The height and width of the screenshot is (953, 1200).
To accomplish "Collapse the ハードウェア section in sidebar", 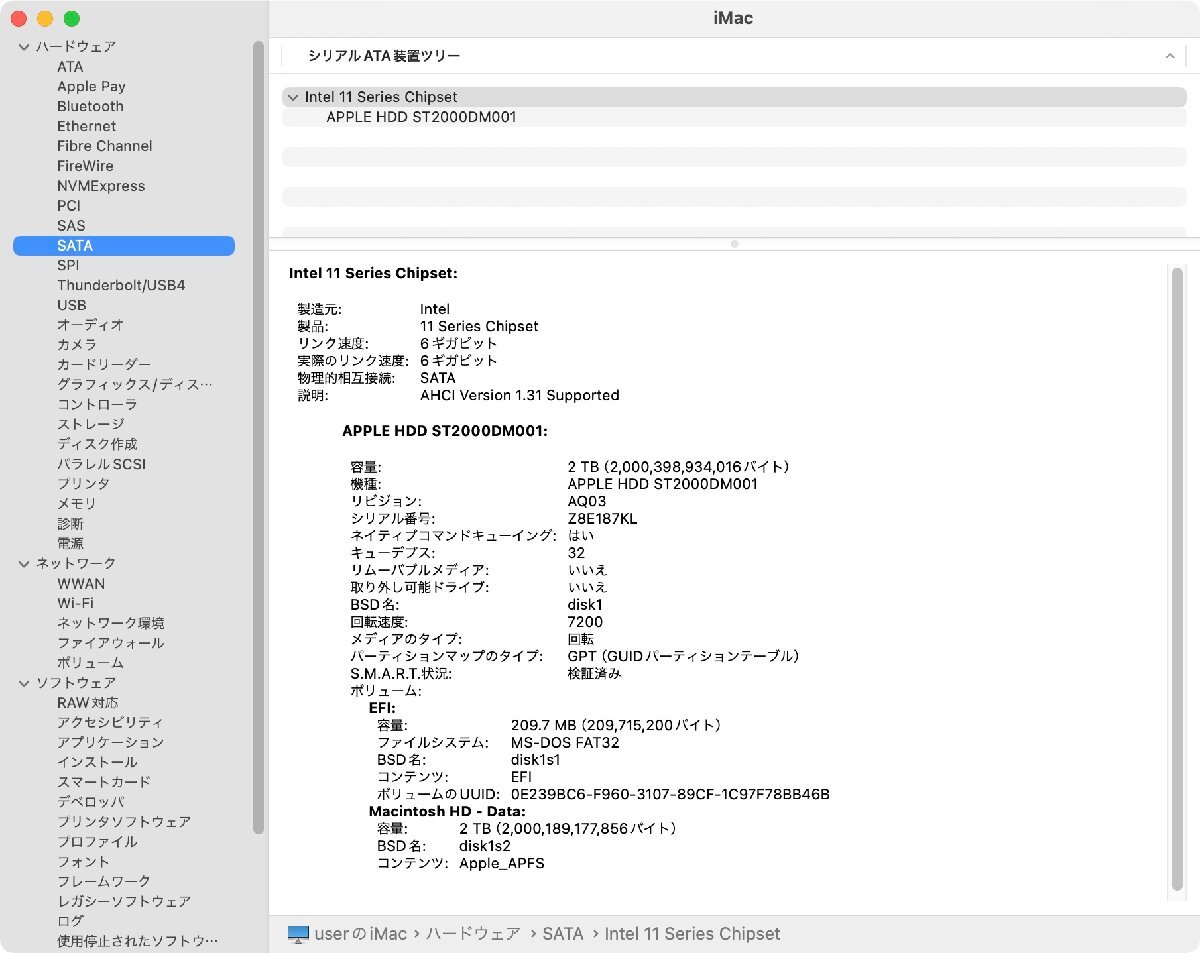I will tap(24, 47).
